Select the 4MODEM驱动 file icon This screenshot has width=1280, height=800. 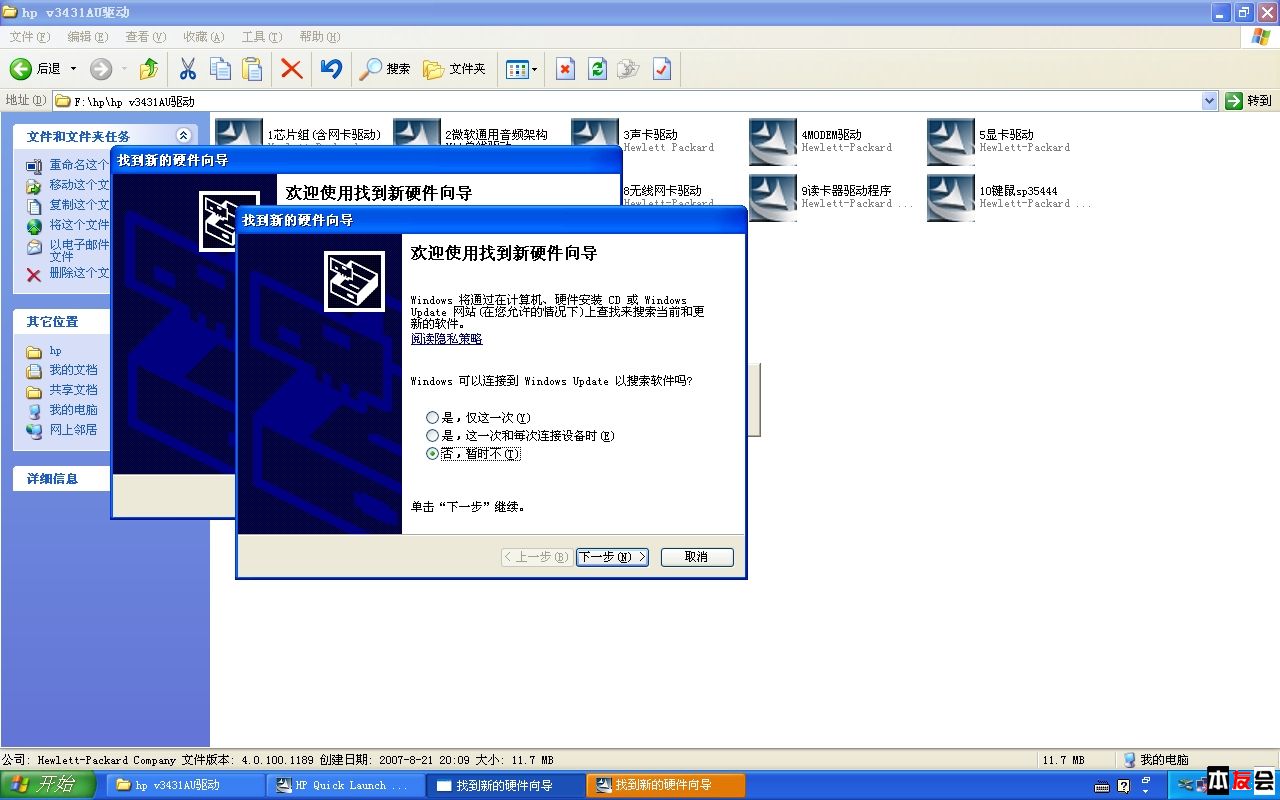tap(773, 141)
